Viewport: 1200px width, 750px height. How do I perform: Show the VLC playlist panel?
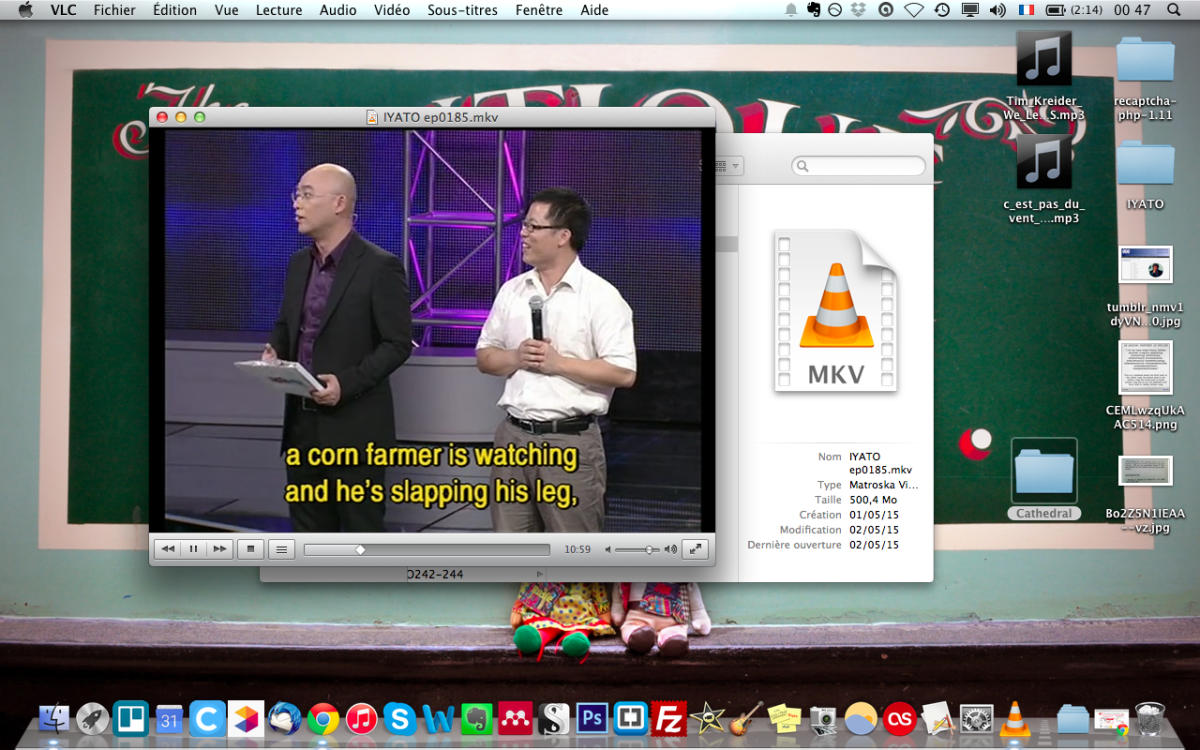(282, 549)
